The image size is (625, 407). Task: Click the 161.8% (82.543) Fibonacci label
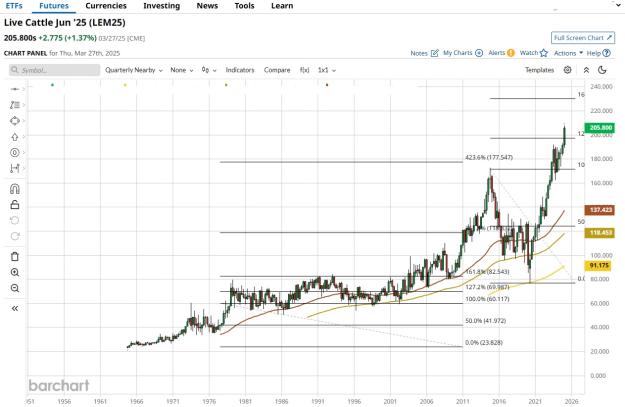487,272
